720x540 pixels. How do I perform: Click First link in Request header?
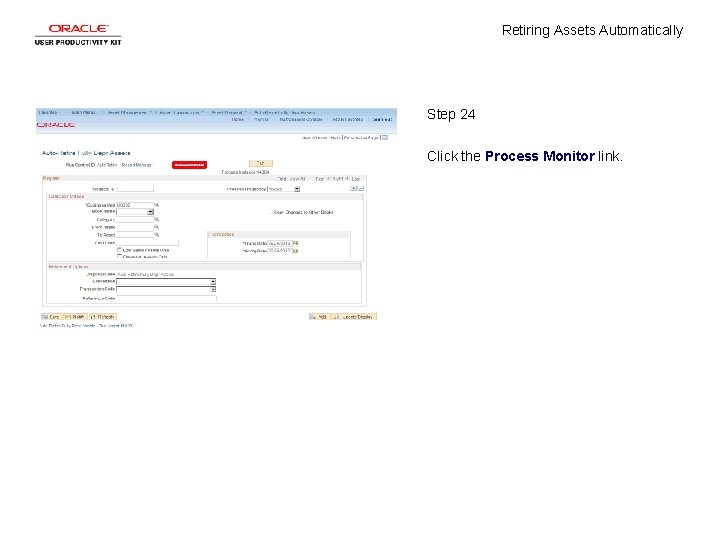[x=320, y=179]
